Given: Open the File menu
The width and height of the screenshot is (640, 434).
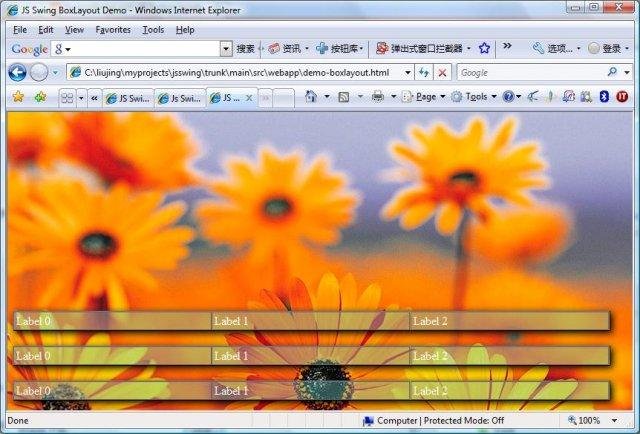Looking at the screenshot, I should 20,30.
